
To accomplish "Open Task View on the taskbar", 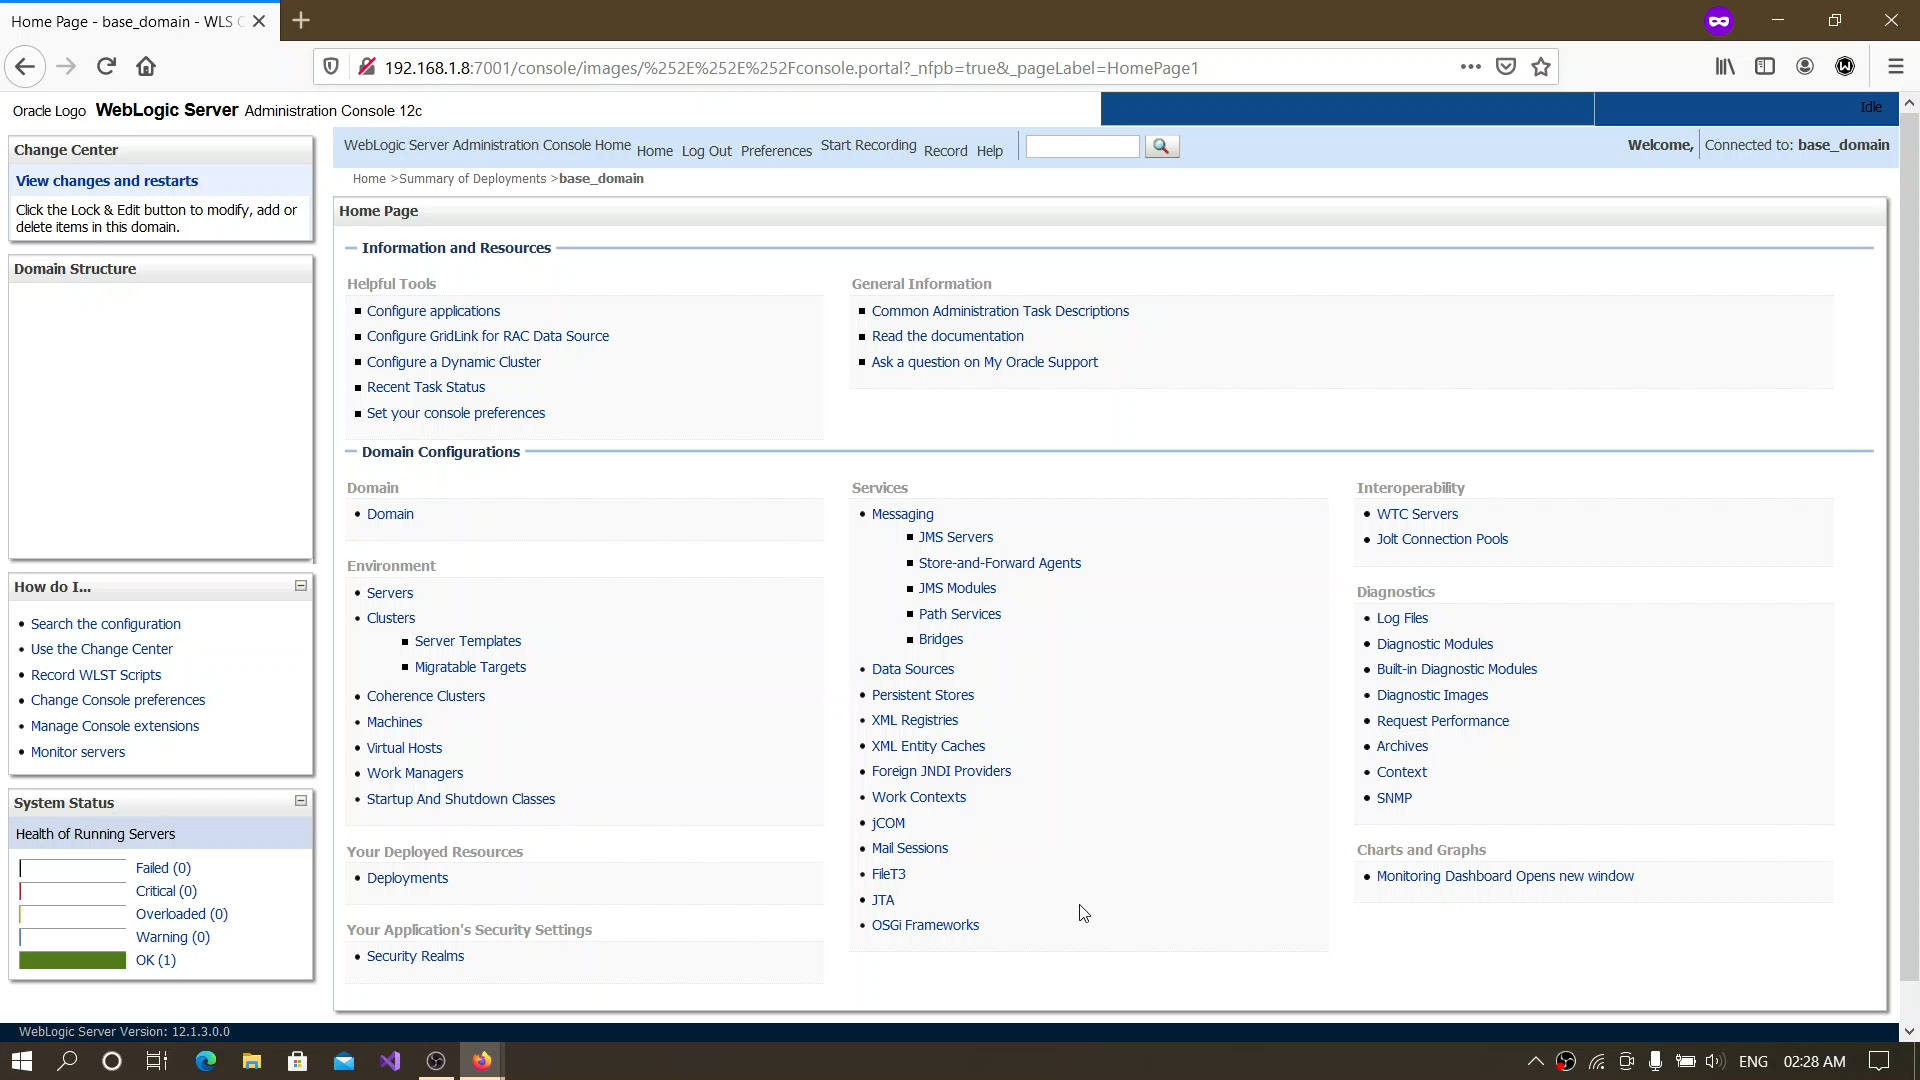I will click(157, 1061).
